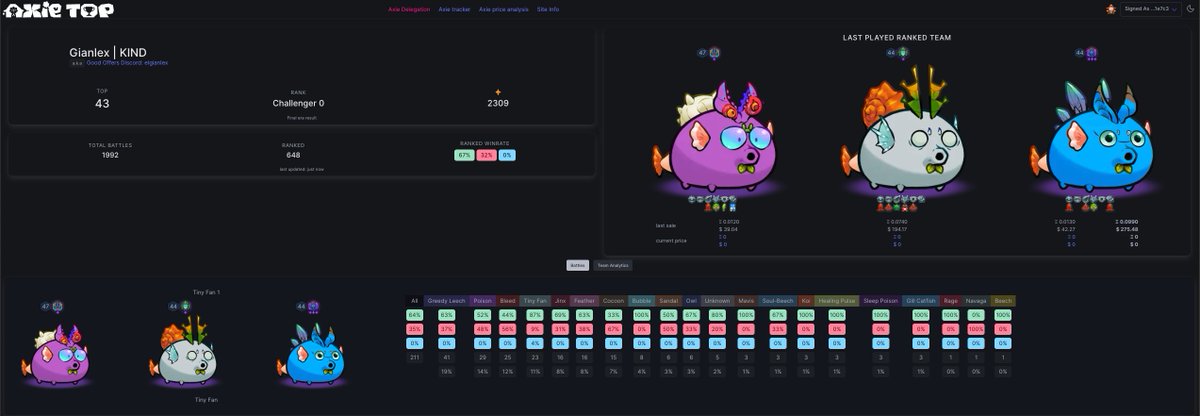Image resolution: width=1200 pixels, height=416 pixels.
Task: Select the Gill Catfish filter tag
Action: (x=920, y=300)
